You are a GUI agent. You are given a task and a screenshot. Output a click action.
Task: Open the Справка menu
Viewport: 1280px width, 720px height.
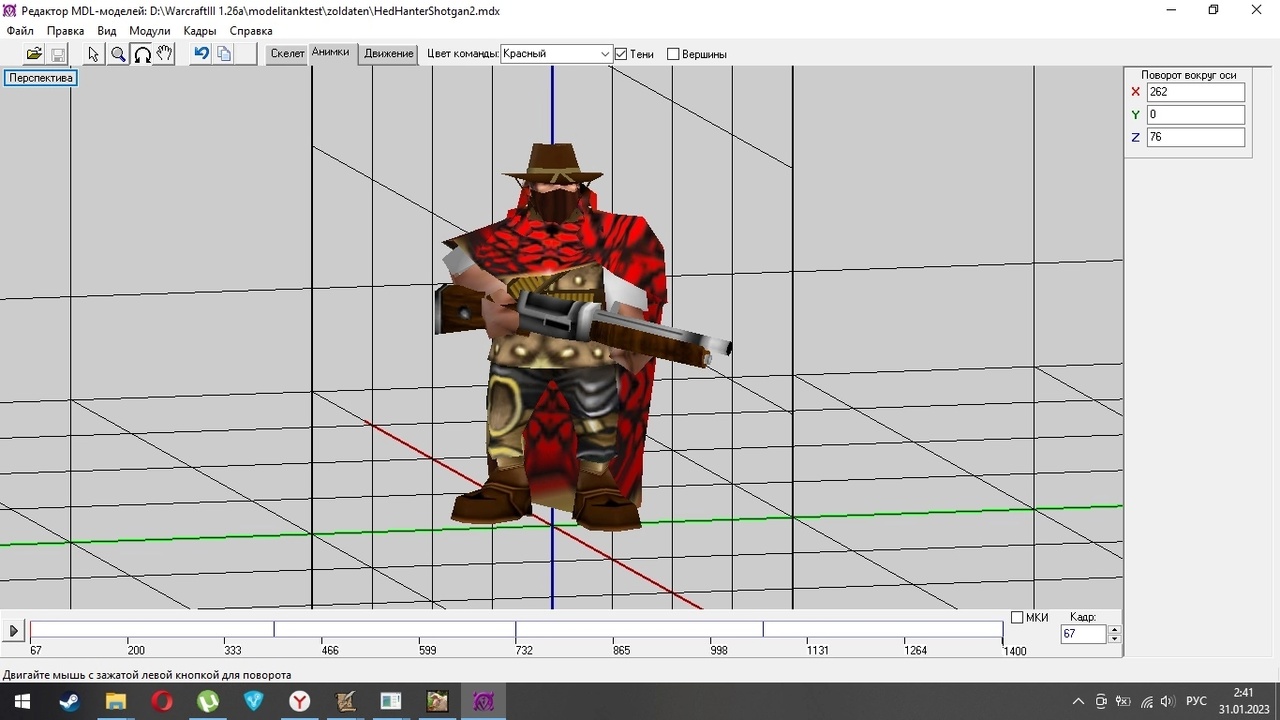tap(251, 31)
